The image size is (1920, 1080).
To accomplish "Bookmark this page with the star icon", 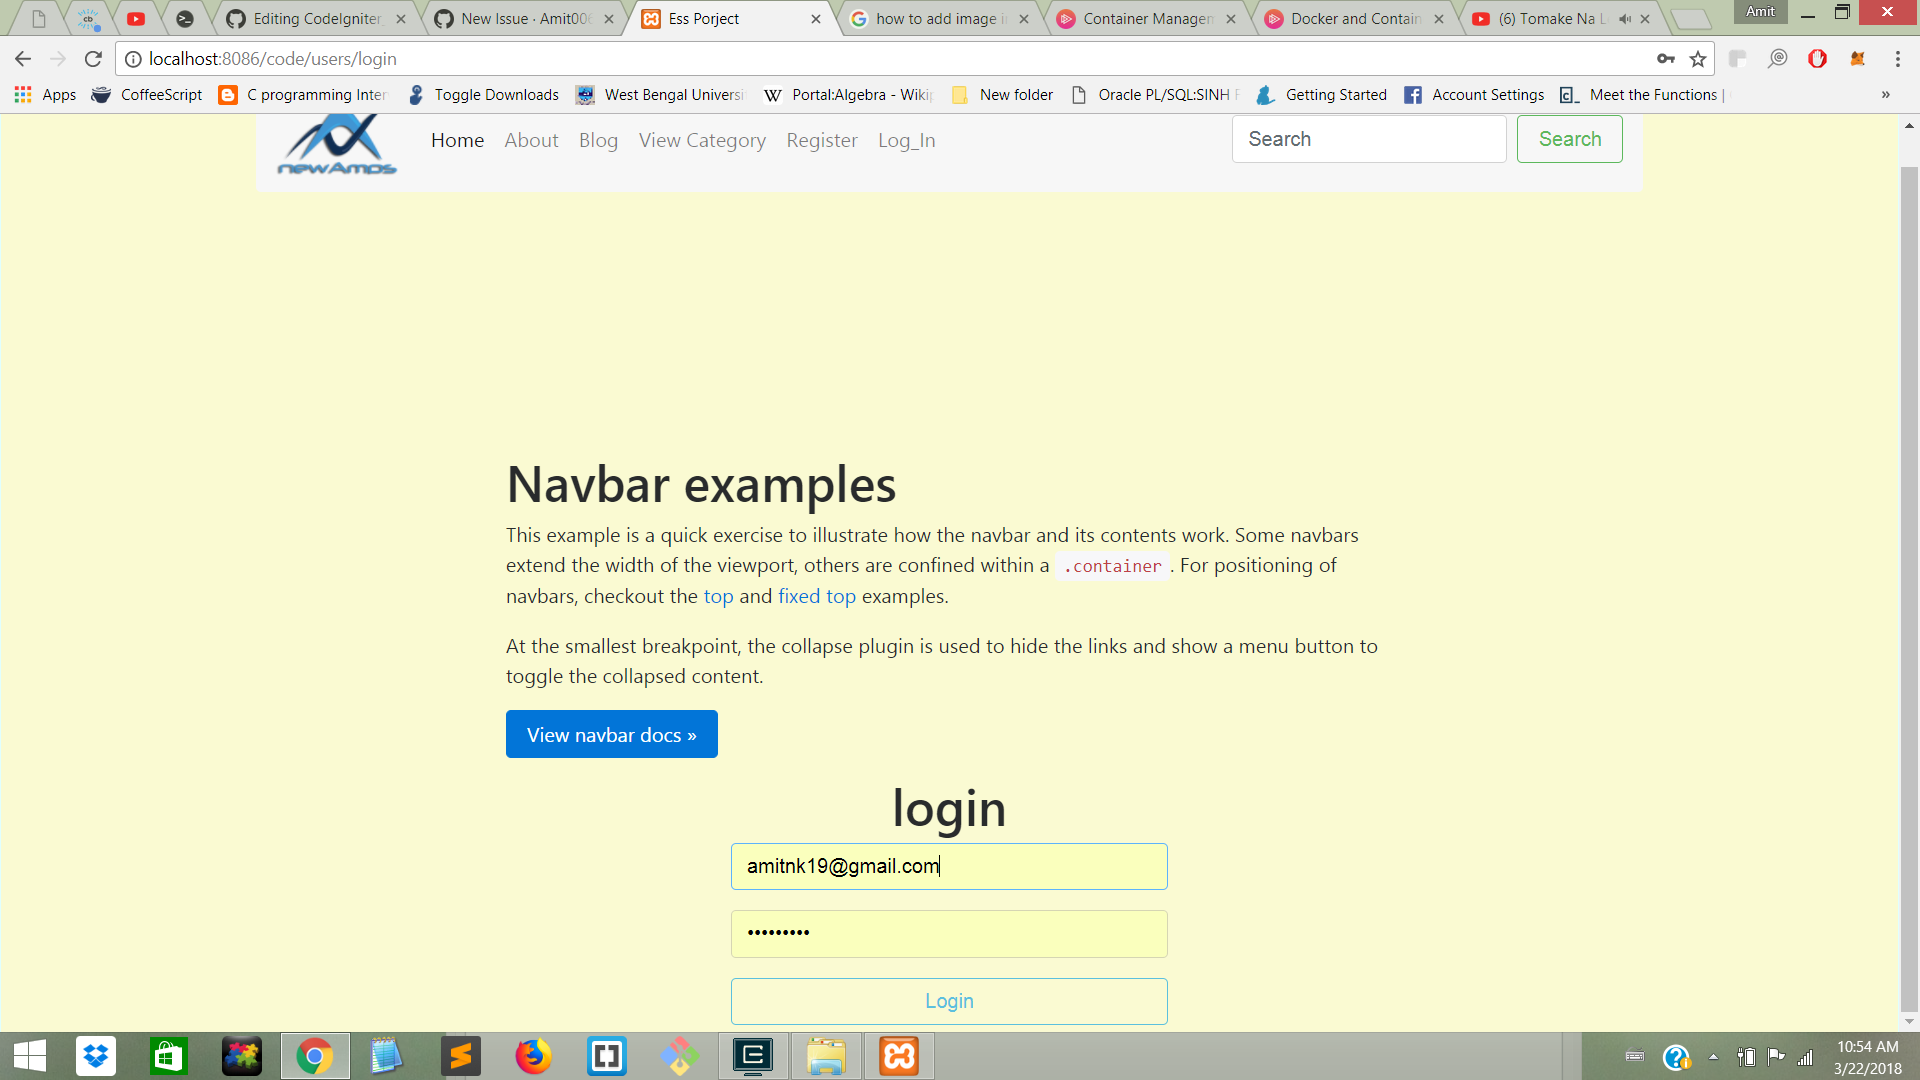I will tap(1698, 59).
